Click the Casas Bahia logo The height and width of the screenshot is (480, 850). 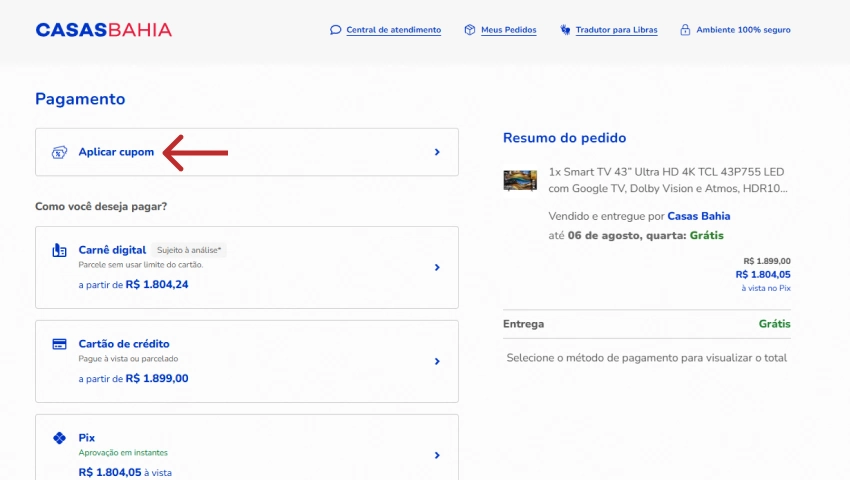point(104,30)
